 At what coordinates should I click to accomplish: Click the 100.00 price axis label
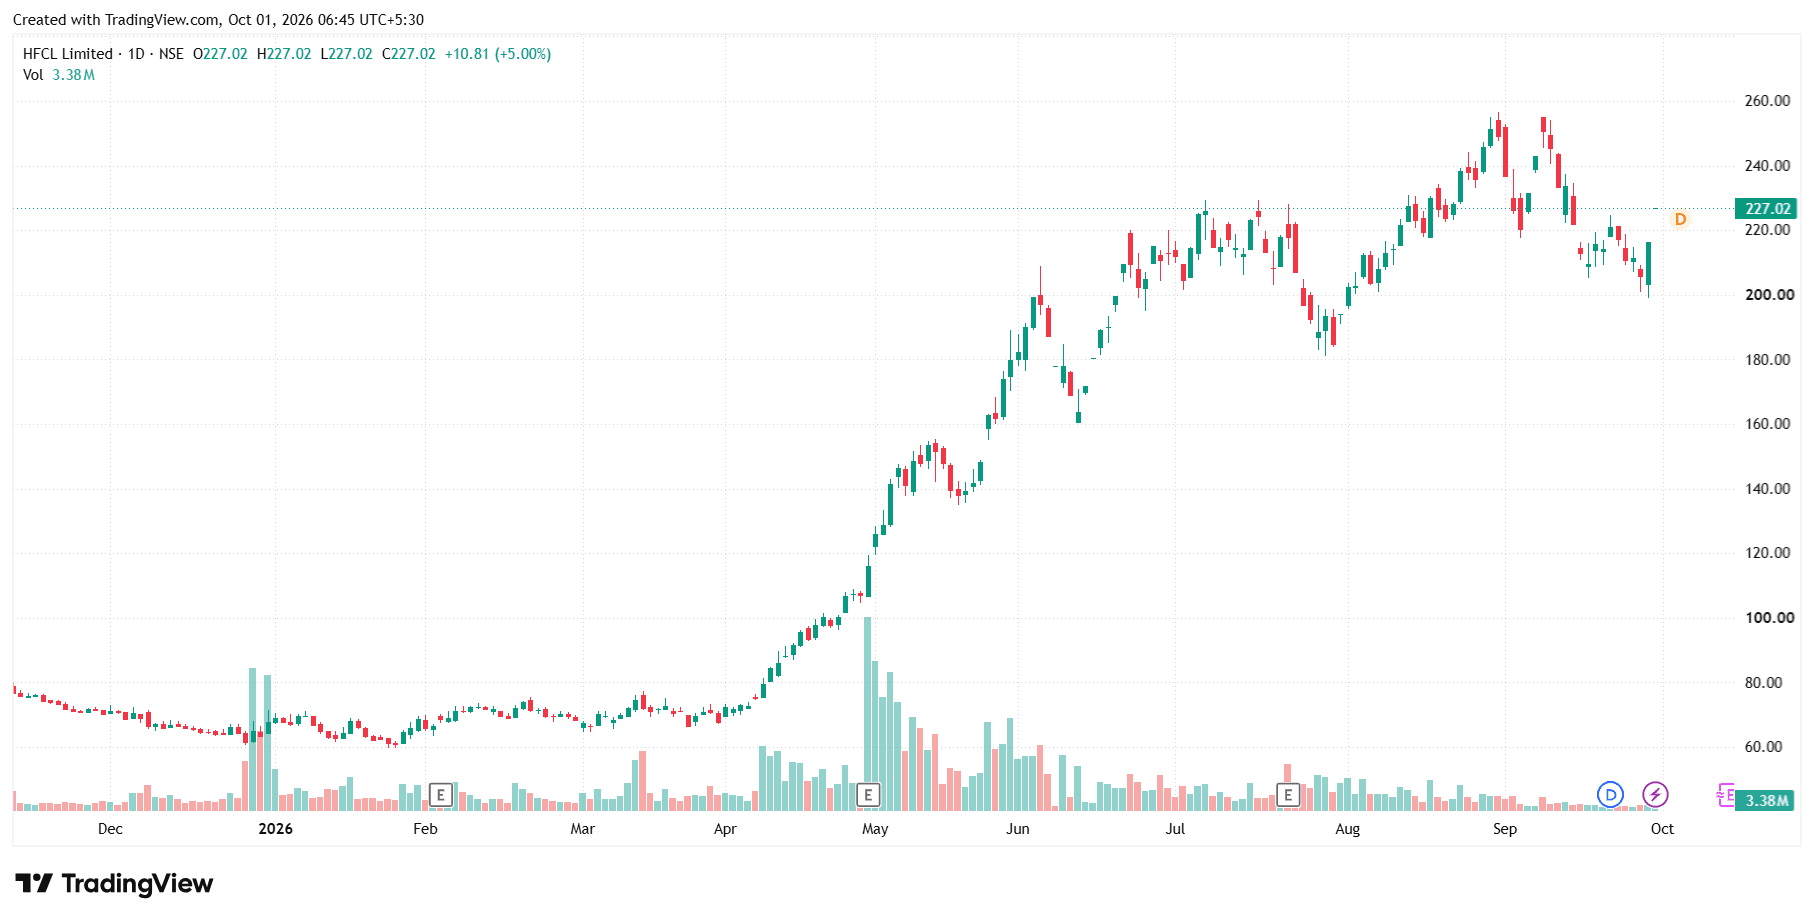point(1769,618)
